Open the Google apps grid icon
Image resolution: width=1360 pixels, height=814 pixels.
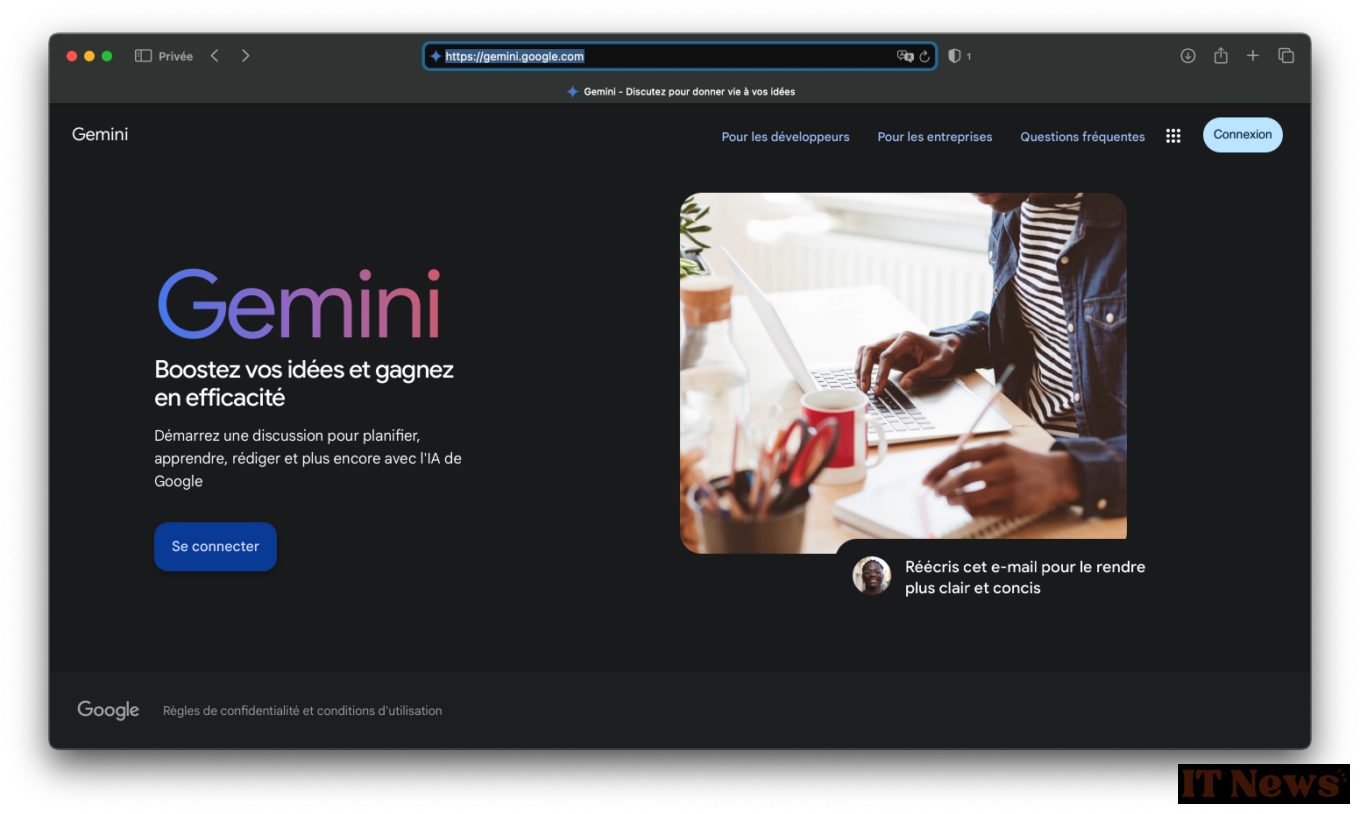(1173, 136)
